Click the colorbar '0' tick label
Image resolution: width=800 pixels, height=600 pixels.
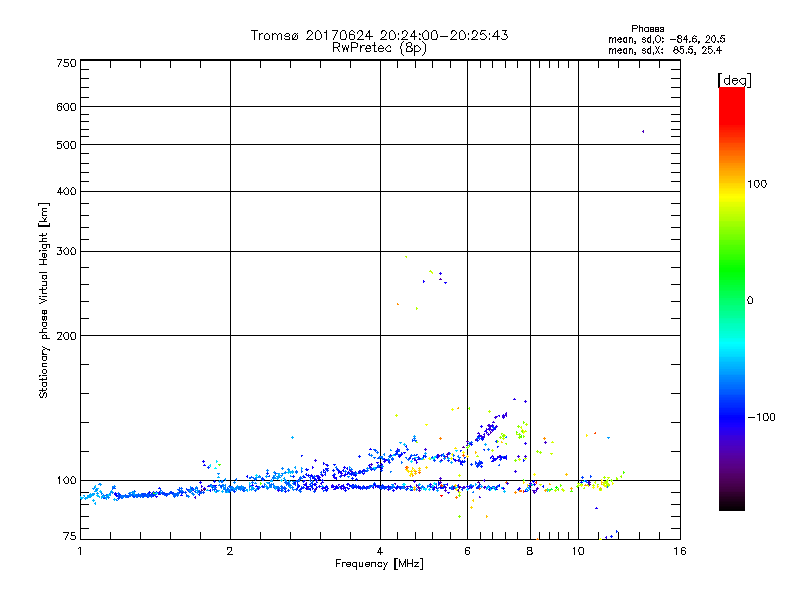pyautogui.click(x=750, y=301)
